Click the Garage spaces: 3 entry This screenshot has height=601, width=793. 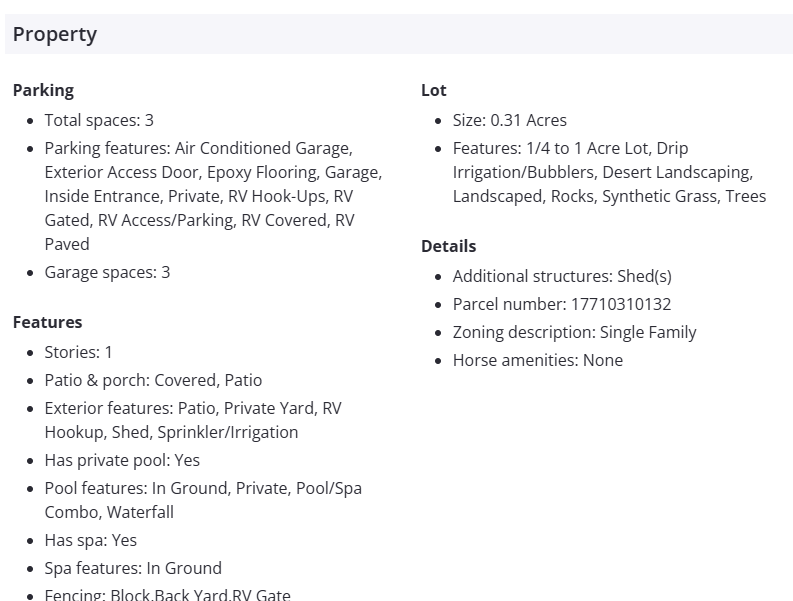[x=107, y=272]
